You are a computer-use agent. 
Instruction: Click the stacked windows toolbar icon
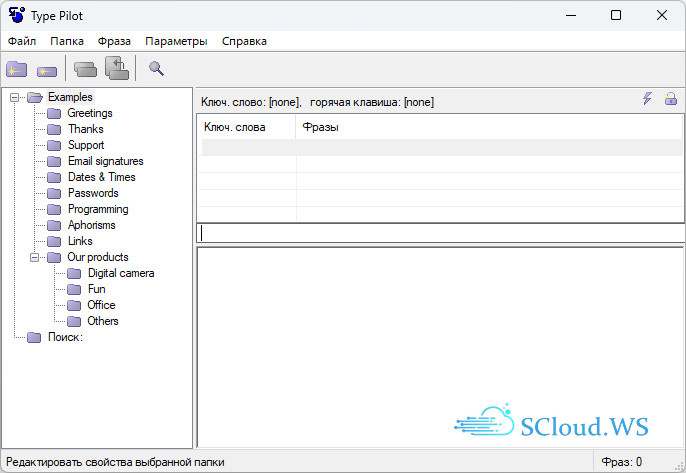point(86,69)
